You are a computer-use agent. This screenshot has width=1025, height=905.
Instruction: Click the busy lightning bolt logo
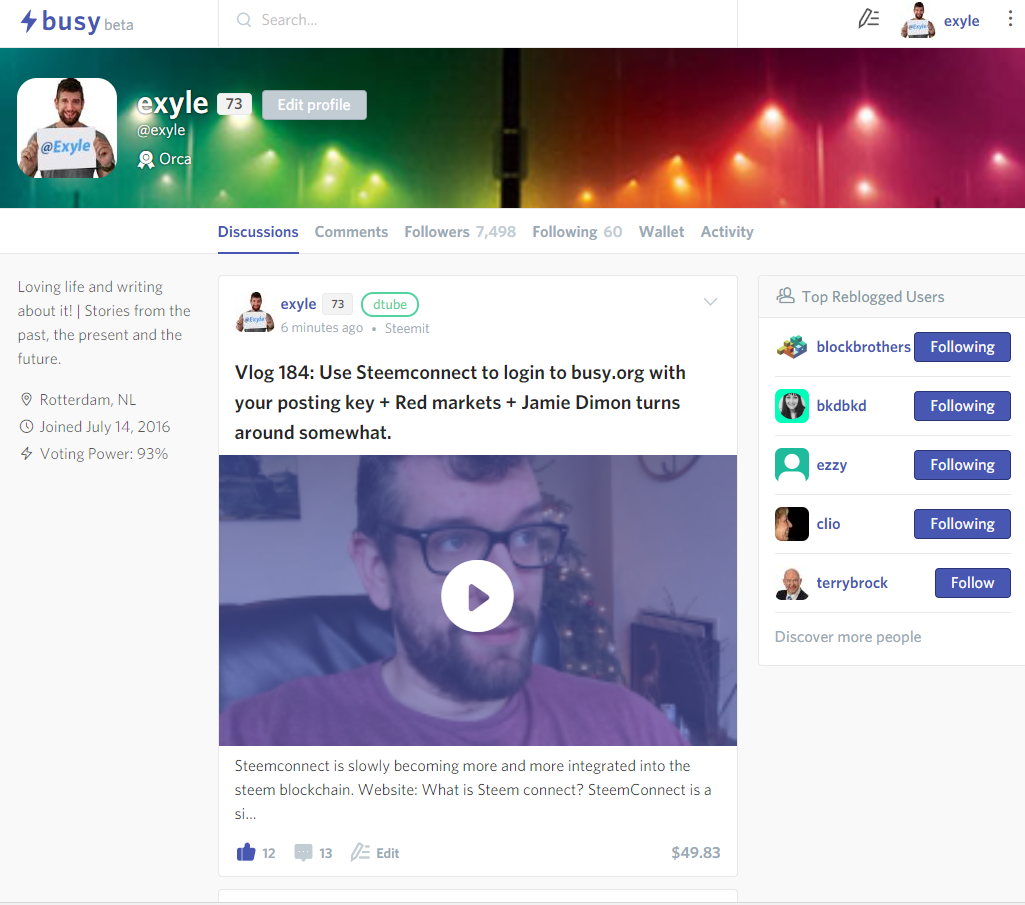pyautogui.click(x=29, y=21)
